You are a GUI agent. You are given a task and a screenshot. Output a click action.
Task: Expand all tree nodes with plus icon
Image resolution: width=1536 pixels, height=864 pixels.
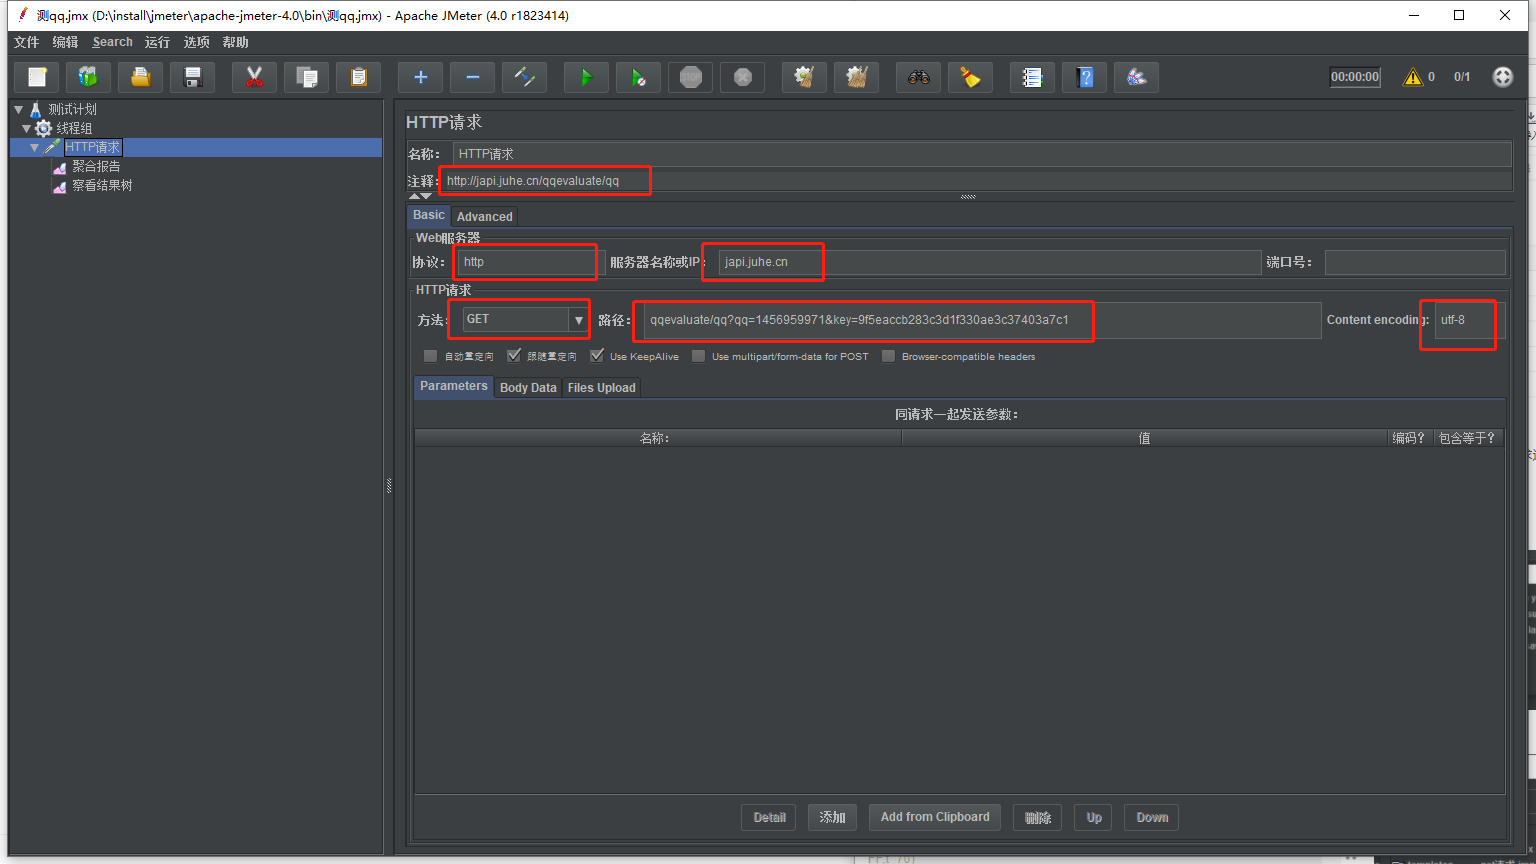point(421,77)
